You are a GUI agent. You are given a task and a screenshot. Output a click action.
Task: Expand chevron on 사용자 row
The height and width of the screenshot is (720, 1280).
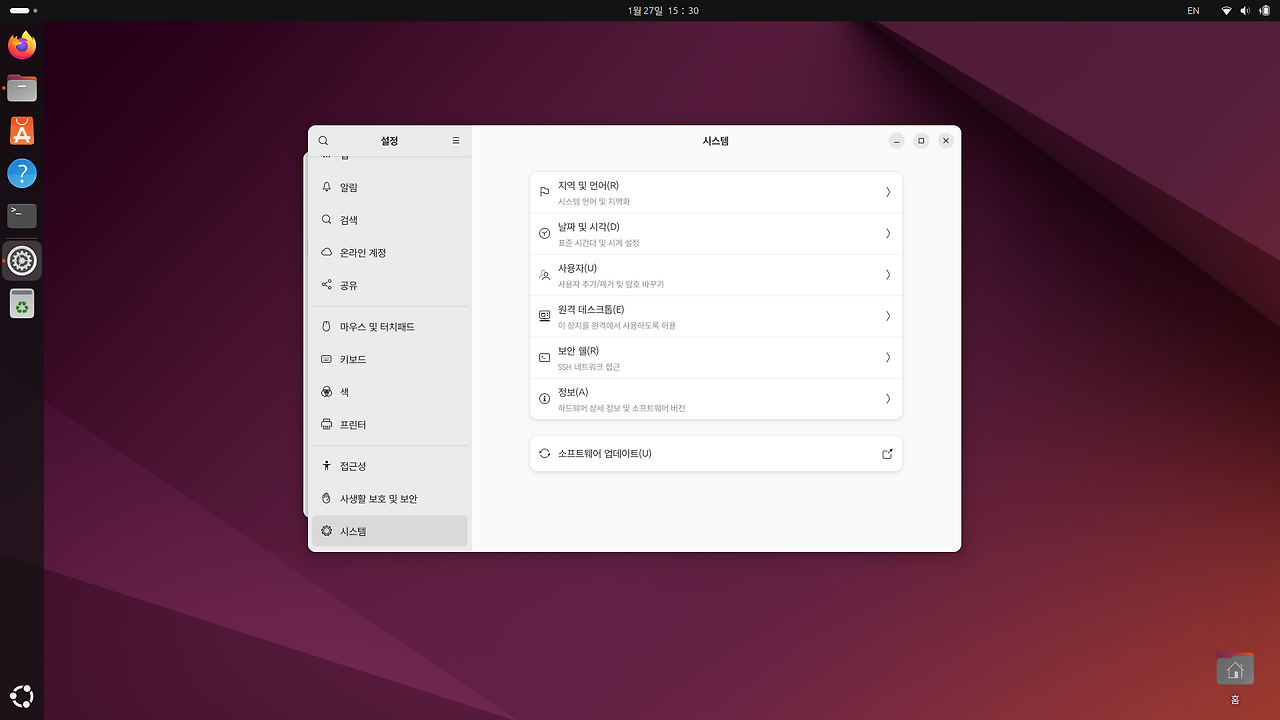click(888, 275)
